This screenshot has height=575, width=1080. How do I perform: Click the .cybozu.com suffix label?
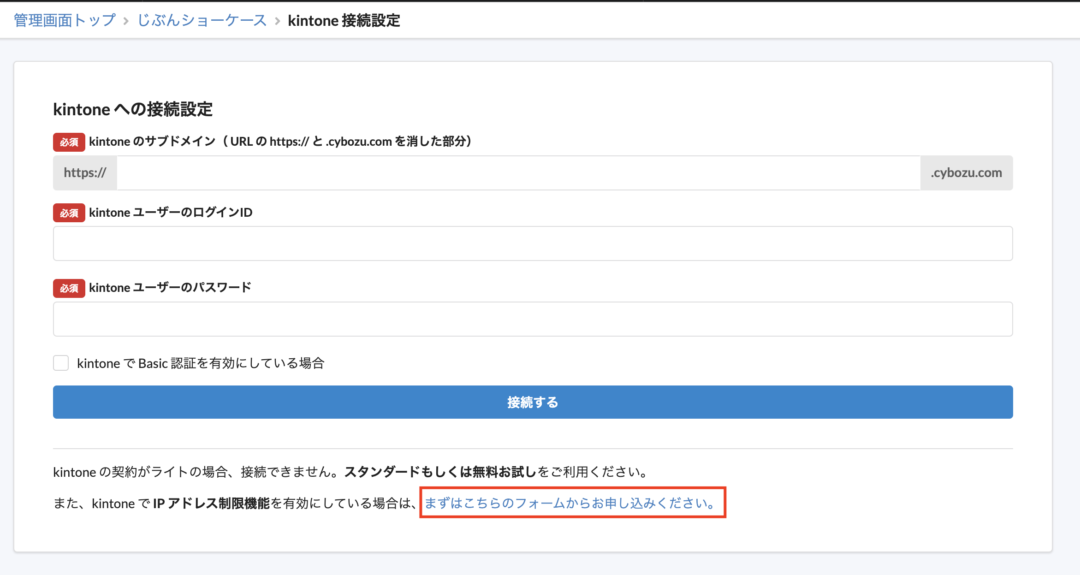(x=966, y=173)
